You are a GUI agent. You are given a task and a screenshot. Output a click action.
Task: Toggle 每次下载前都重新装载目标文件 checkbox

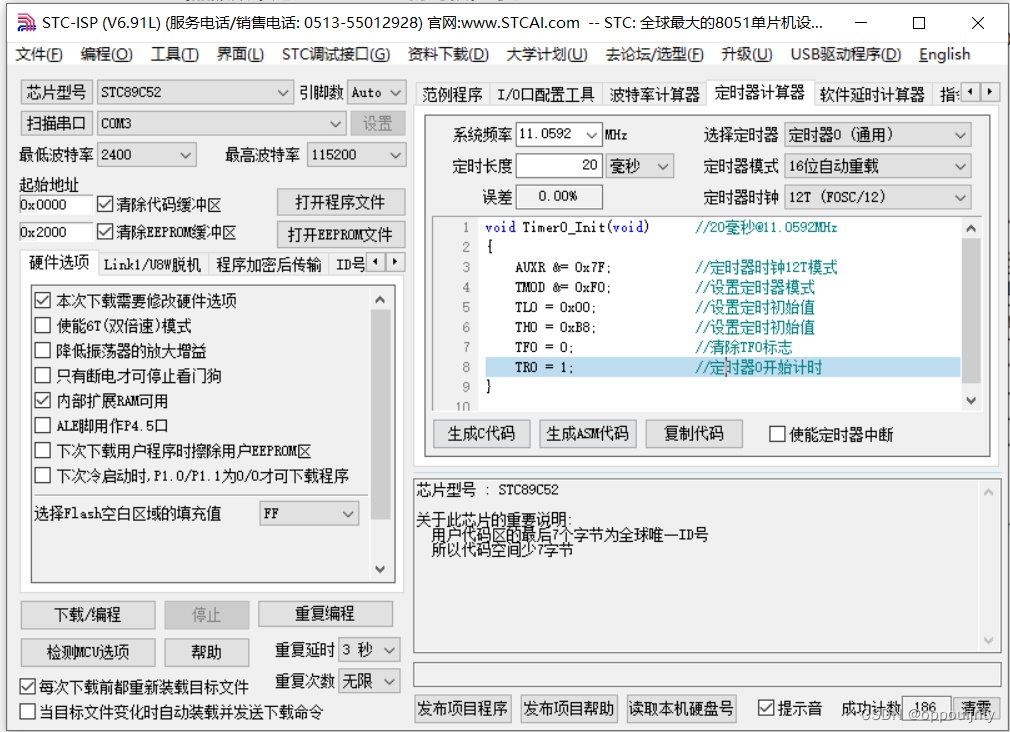pos(27,687)
